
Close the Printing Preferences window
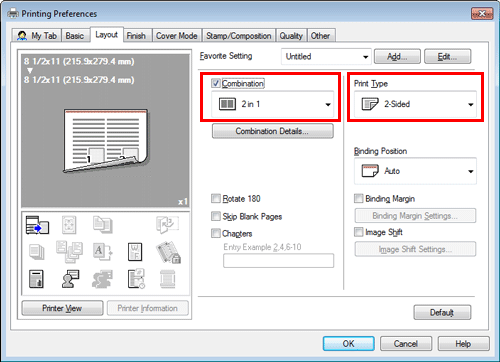482,14
